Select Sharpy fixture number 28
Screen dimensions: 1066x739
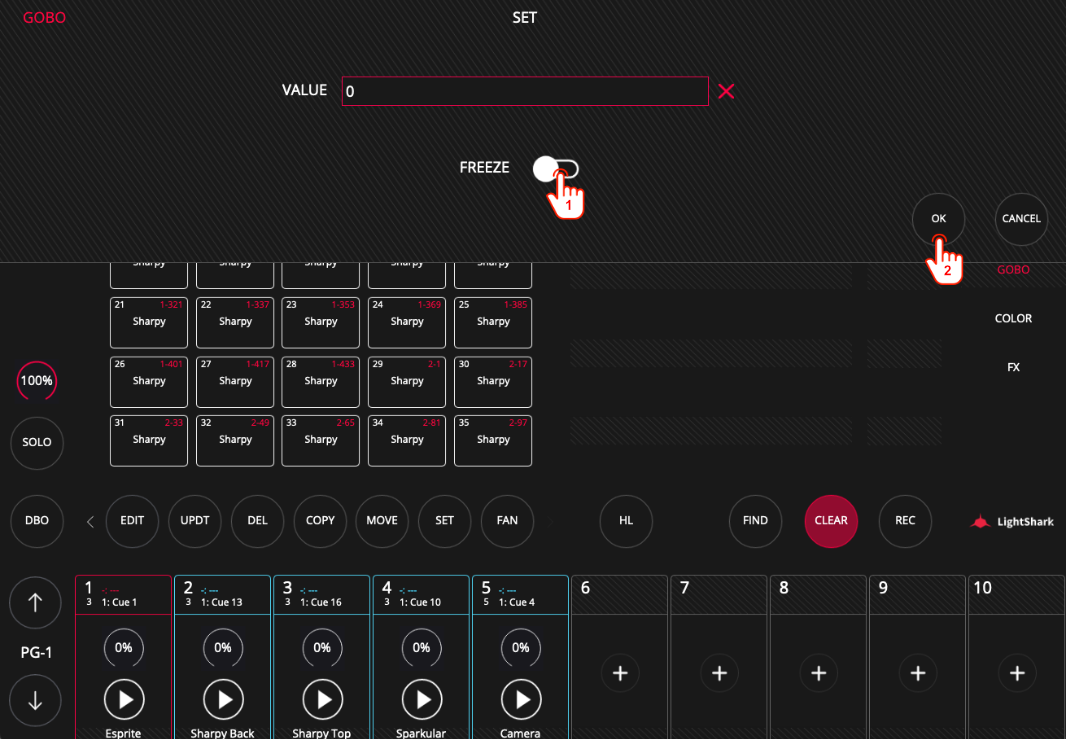tap(320, 381)
